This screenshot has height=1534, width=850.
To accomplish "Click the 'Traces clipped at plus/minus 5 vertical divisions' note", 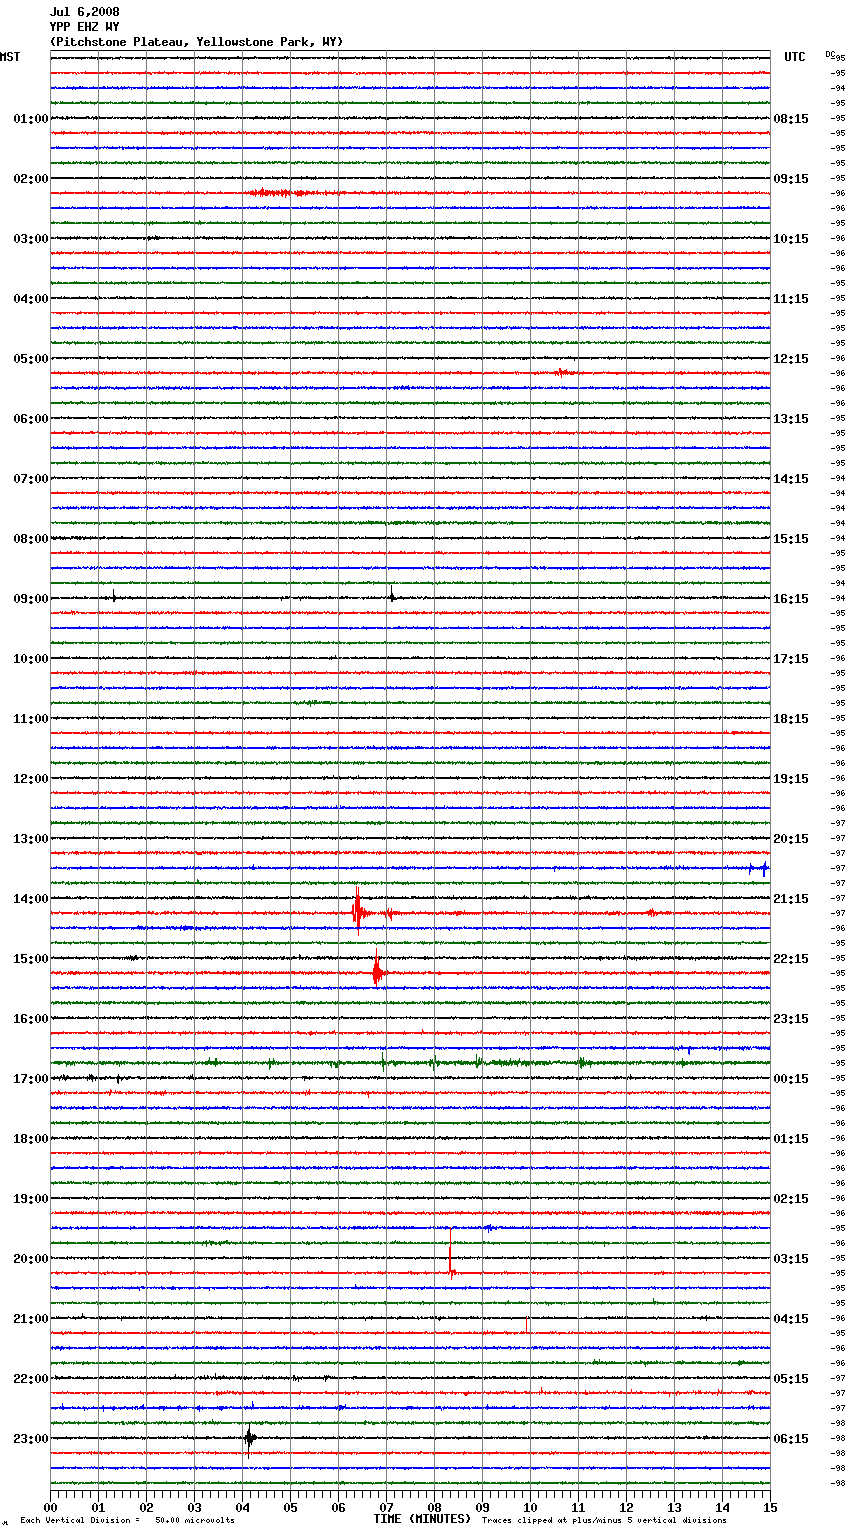I will pyautogui.click(x=604, y=1520).
